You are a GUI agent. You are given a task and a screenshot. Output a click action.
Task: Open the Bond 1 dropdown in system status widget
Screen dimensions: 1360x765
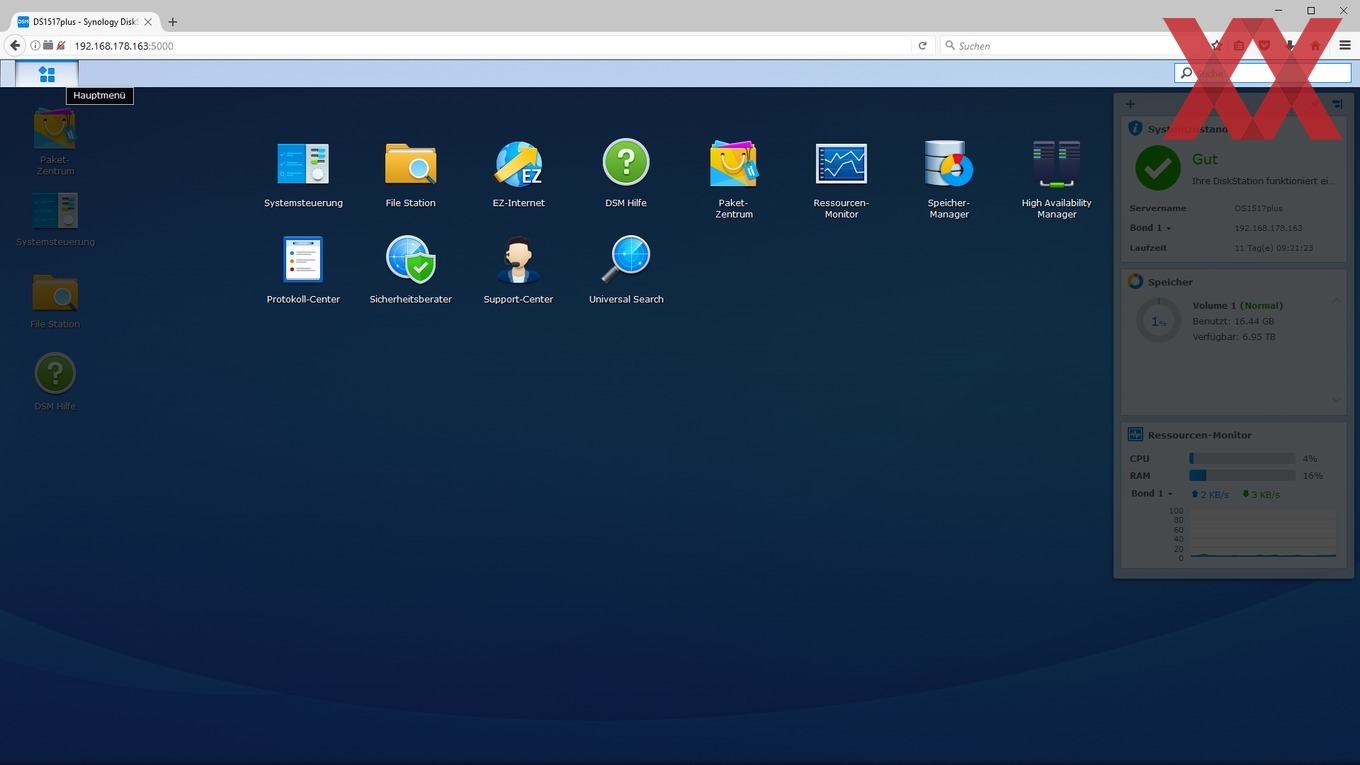[1150, 228]
